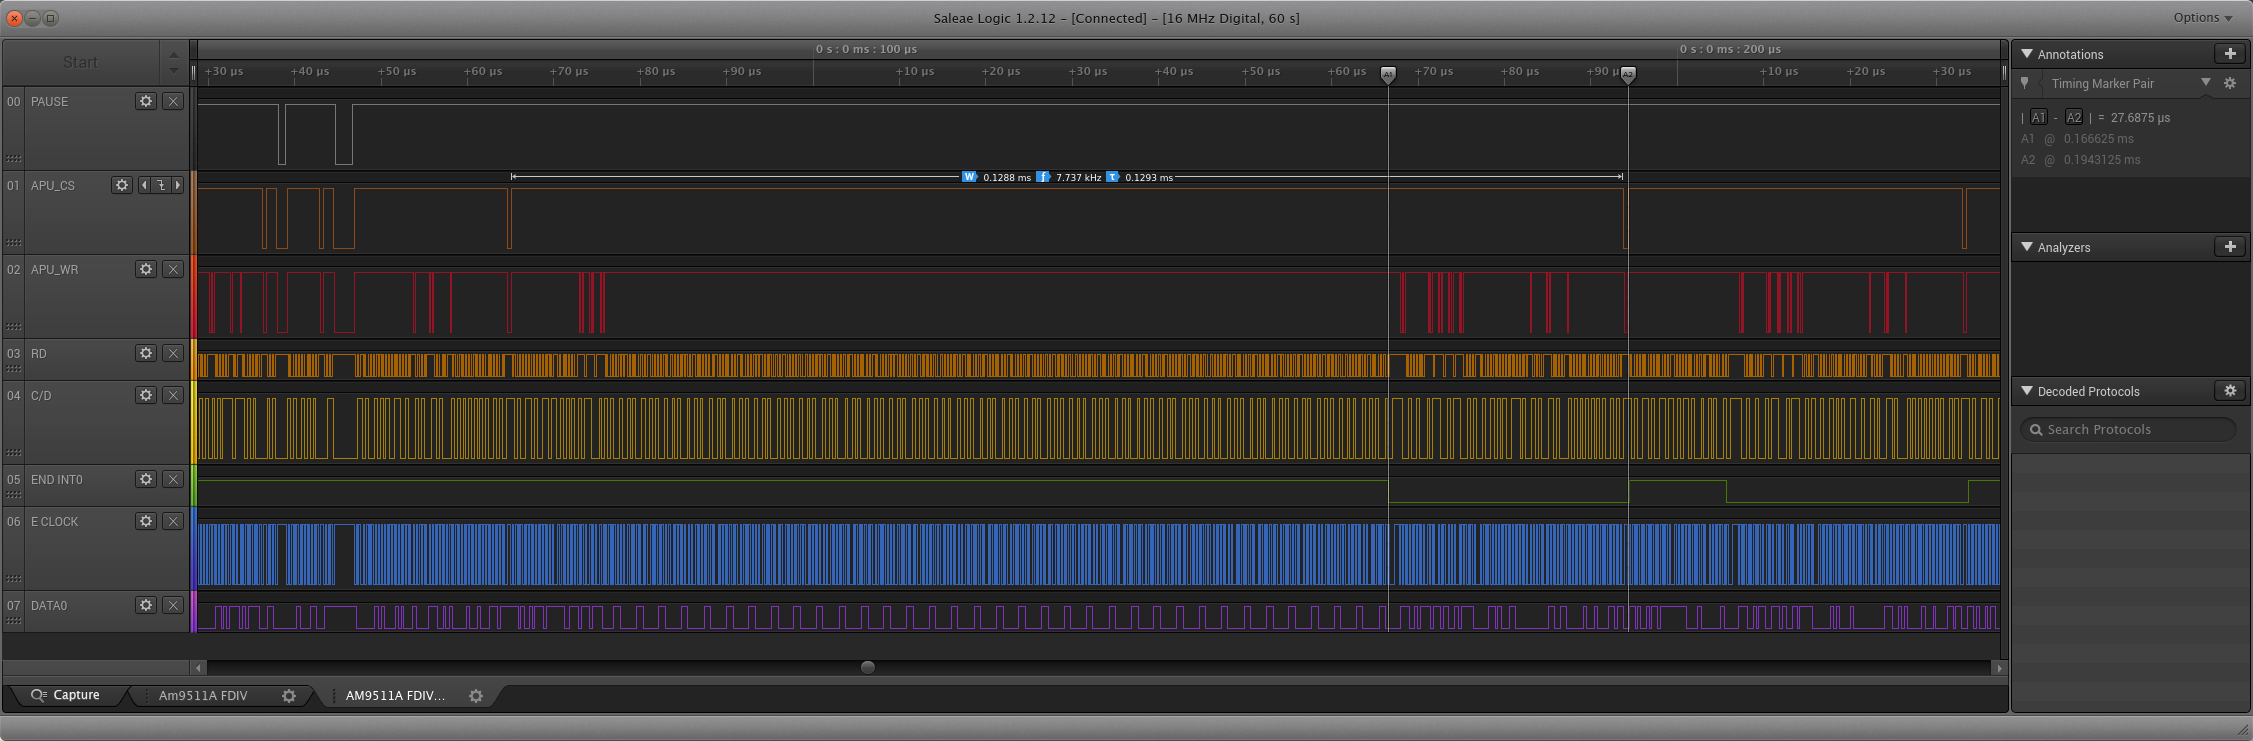Toggle trigger X button on DATA0 channel
The image size is (2253, 741).
point(173,605)
